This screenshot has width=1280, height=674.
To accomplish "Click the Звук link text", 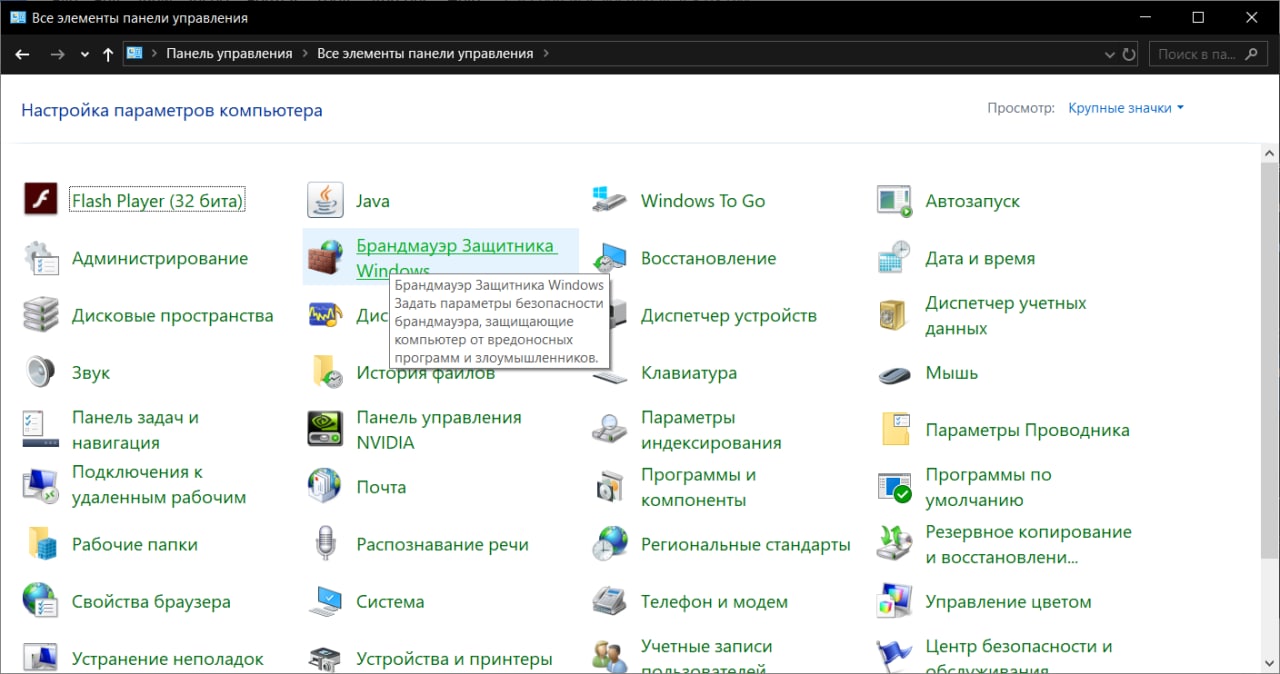I will [x=91, y=372].
